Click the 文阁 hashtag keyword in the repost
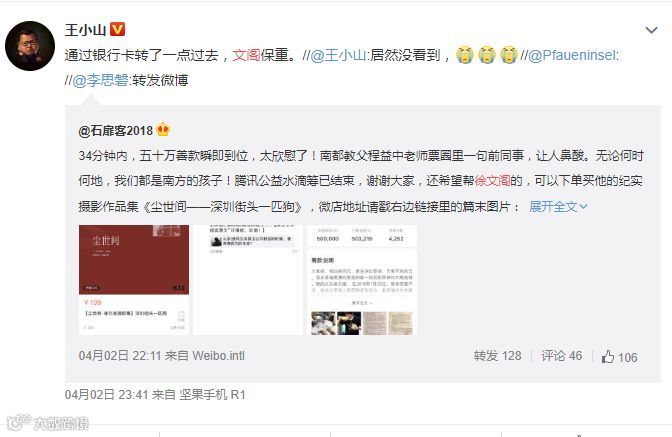The image size is (672, 437). [246, 55]
